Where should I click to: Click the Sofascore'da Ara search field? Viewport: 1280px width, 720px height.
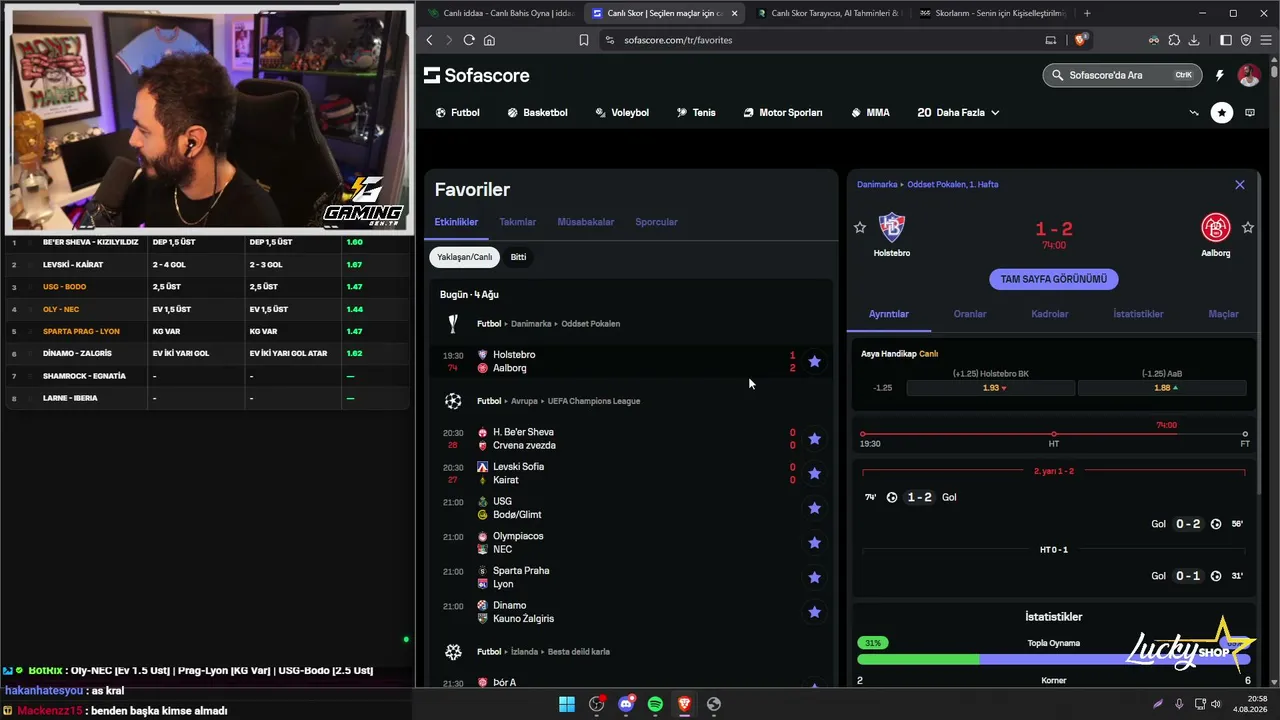pyautogui.click(x=1121, y=75)
